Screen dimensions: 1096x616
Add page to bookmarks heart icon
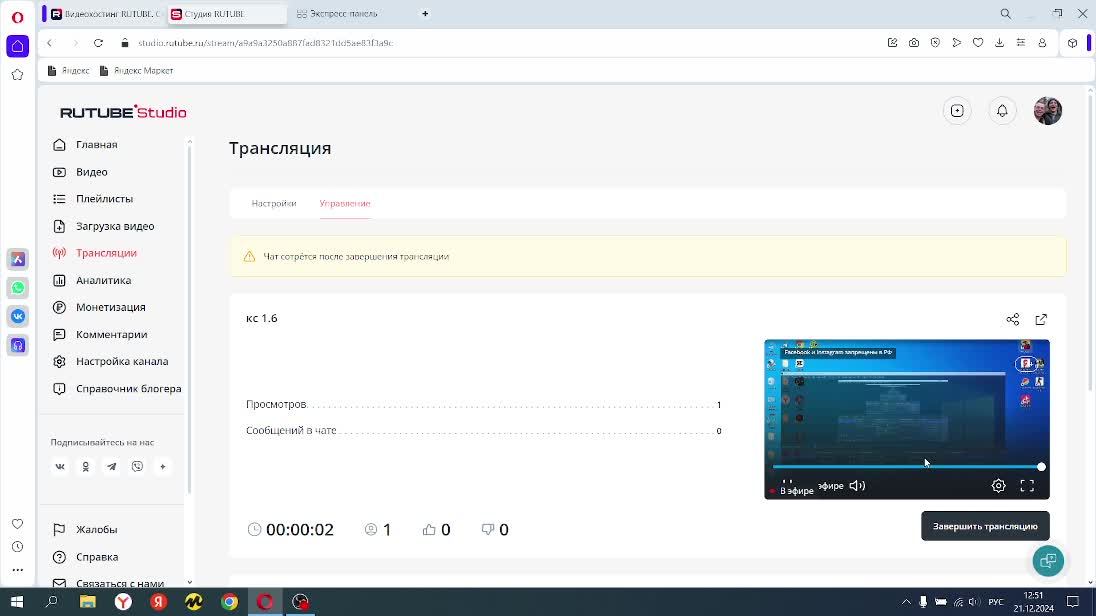click(978, 43)
